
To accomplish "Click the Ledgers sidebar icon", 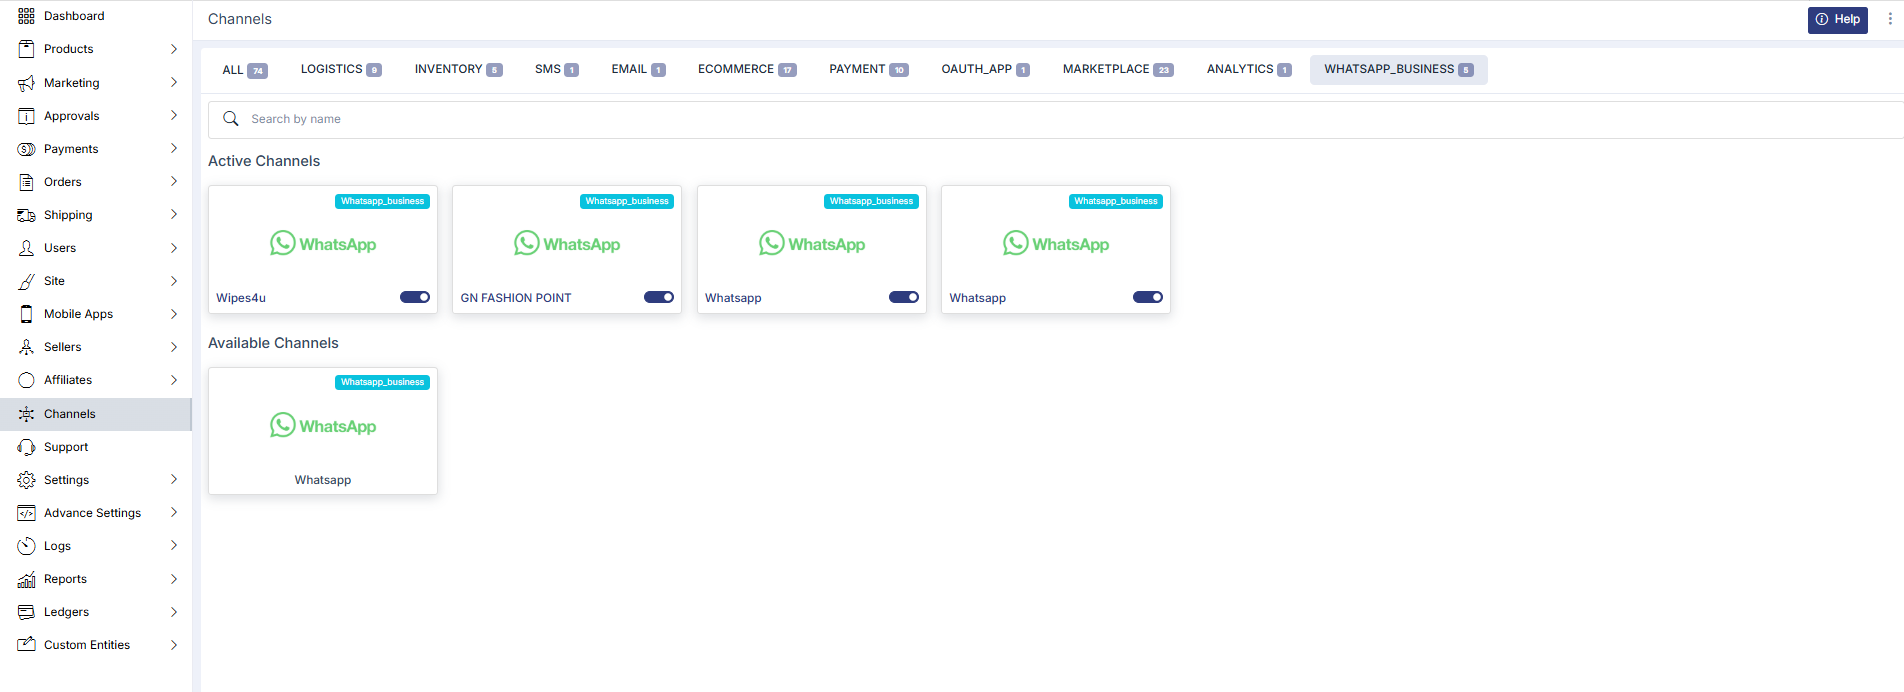I will (26, 612).
